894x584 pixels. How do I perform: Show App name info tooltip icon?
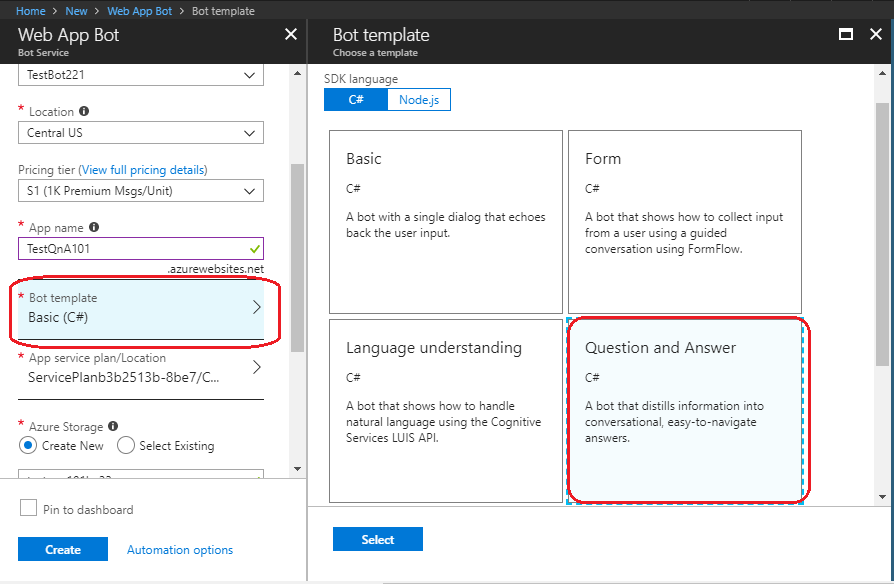pos(94,227)
